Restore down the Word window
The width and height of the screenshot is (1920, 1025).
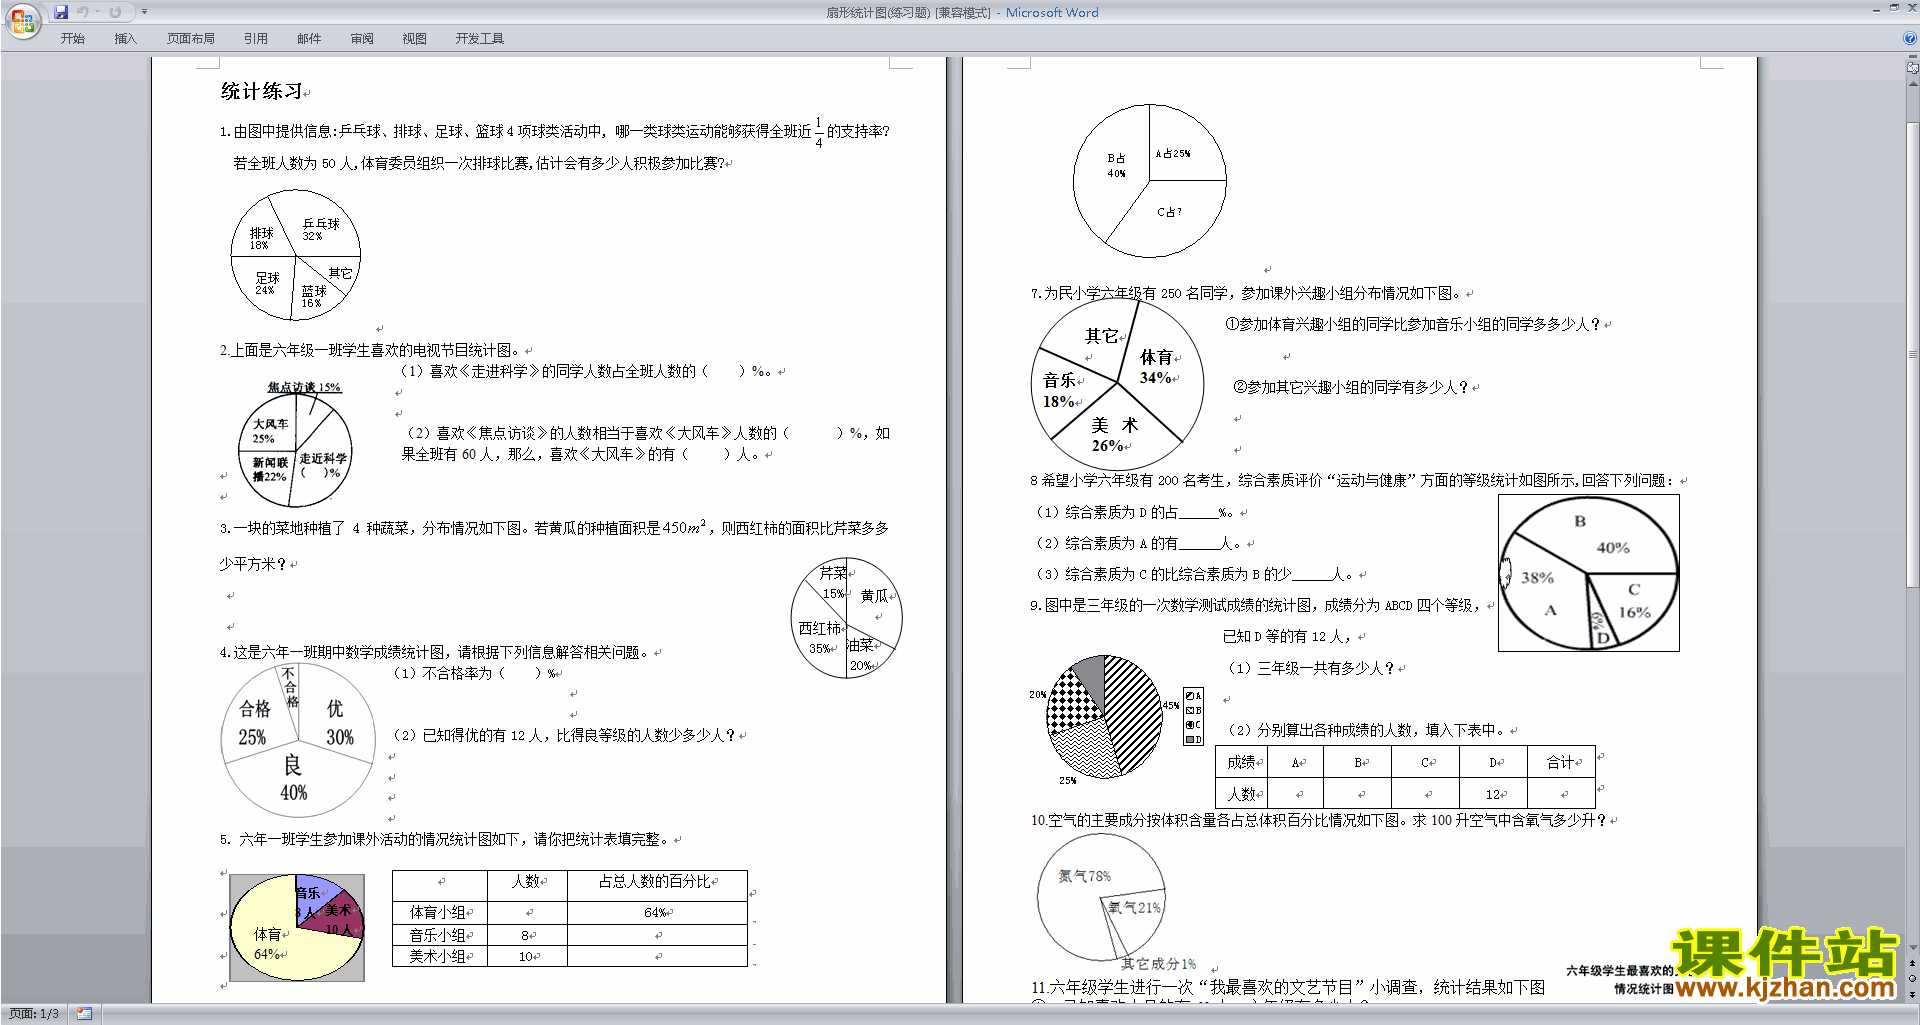click(1894, 8)
